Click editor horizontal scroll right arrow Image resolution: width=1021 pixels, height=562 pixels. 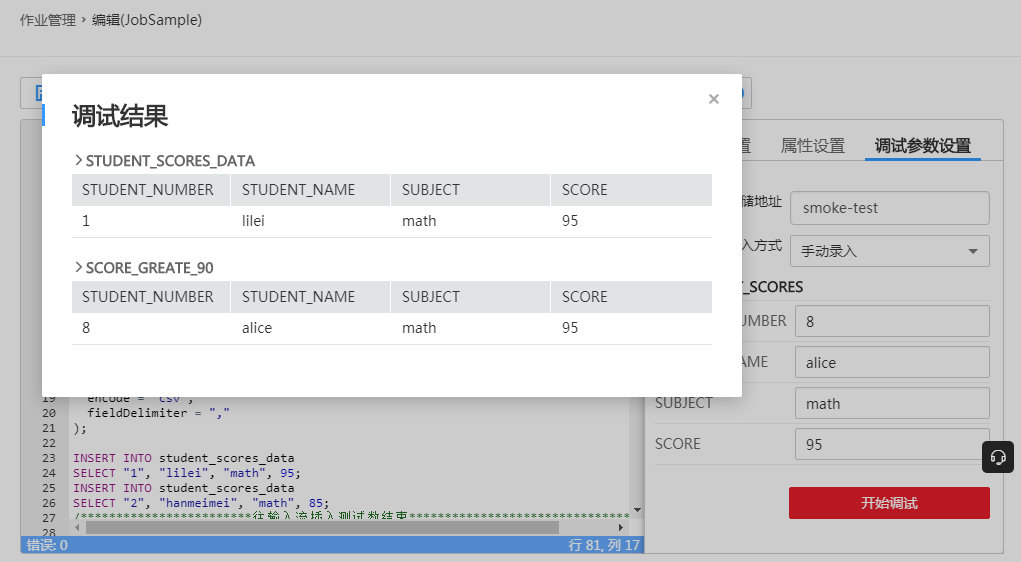(621, 527)
